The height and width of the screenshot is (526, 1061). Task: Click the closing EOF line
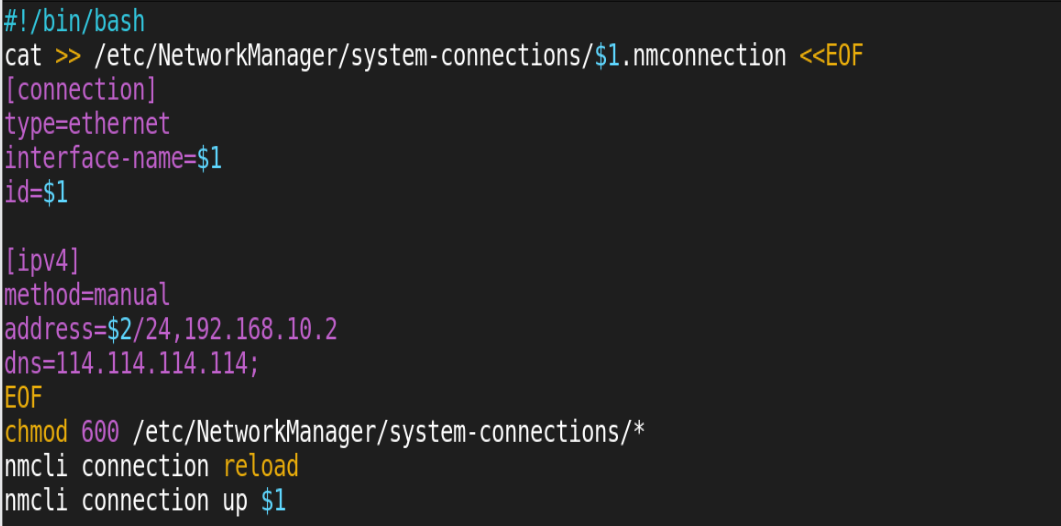pyautogui.click(x=23, y=398)
